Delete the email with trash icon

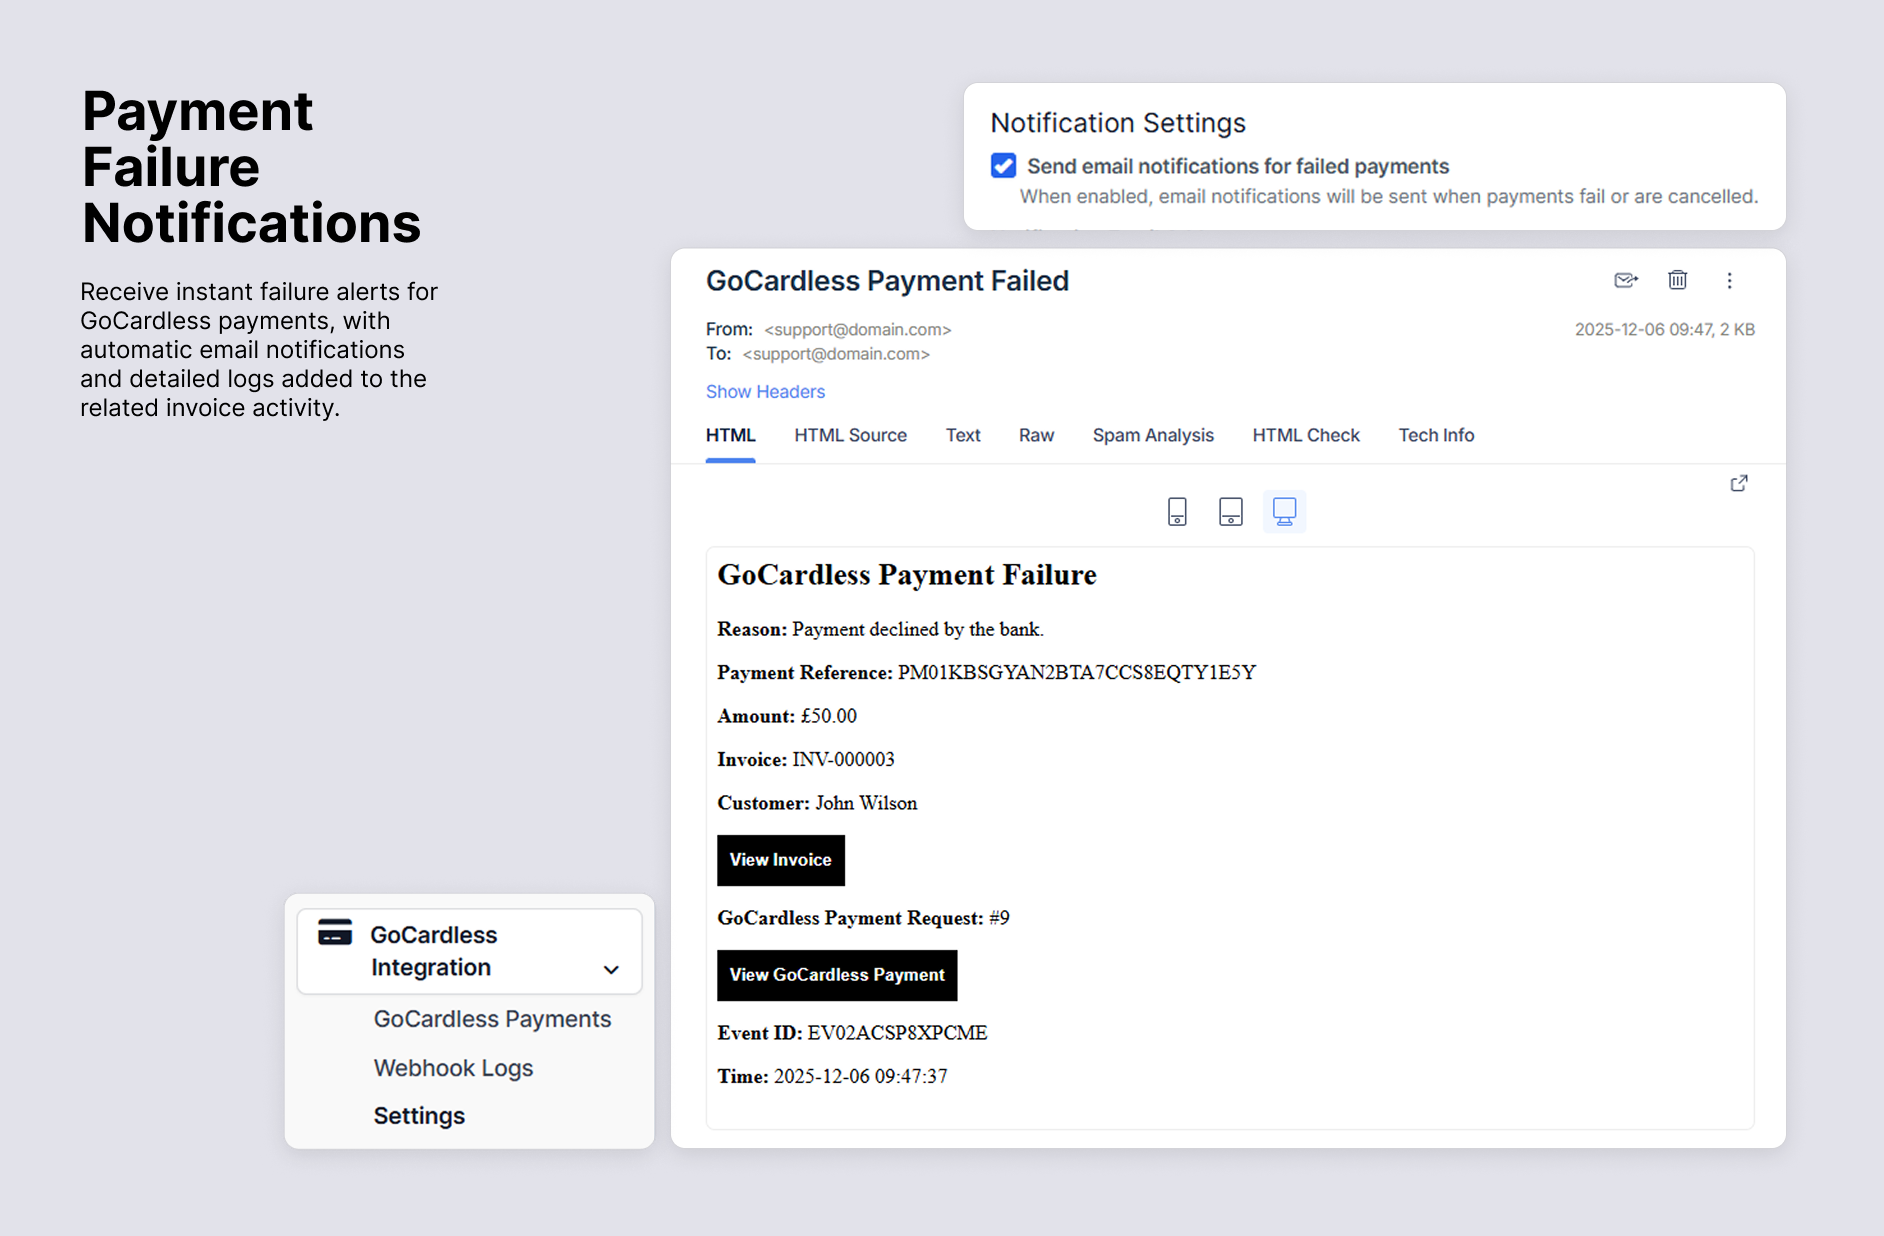[1677, 281]
